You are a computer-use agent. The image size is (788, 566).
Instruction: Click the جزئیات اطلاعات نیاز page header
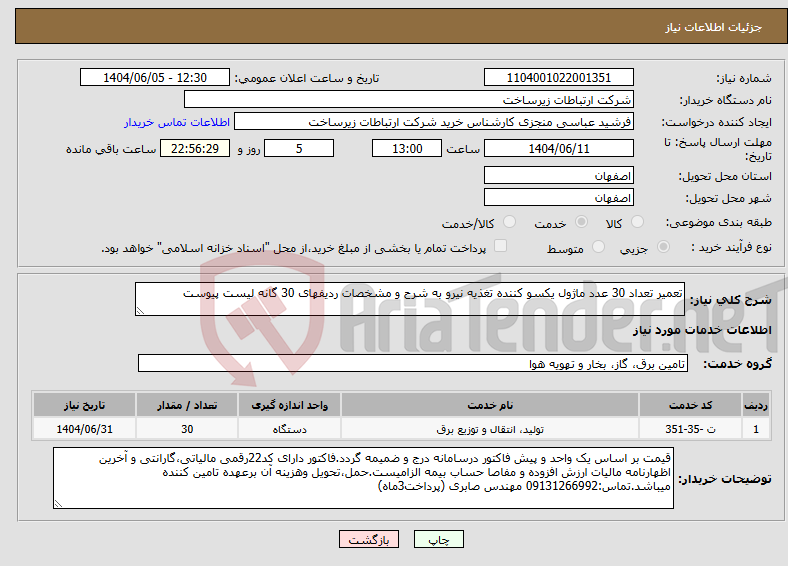click(x=714, y=27)
